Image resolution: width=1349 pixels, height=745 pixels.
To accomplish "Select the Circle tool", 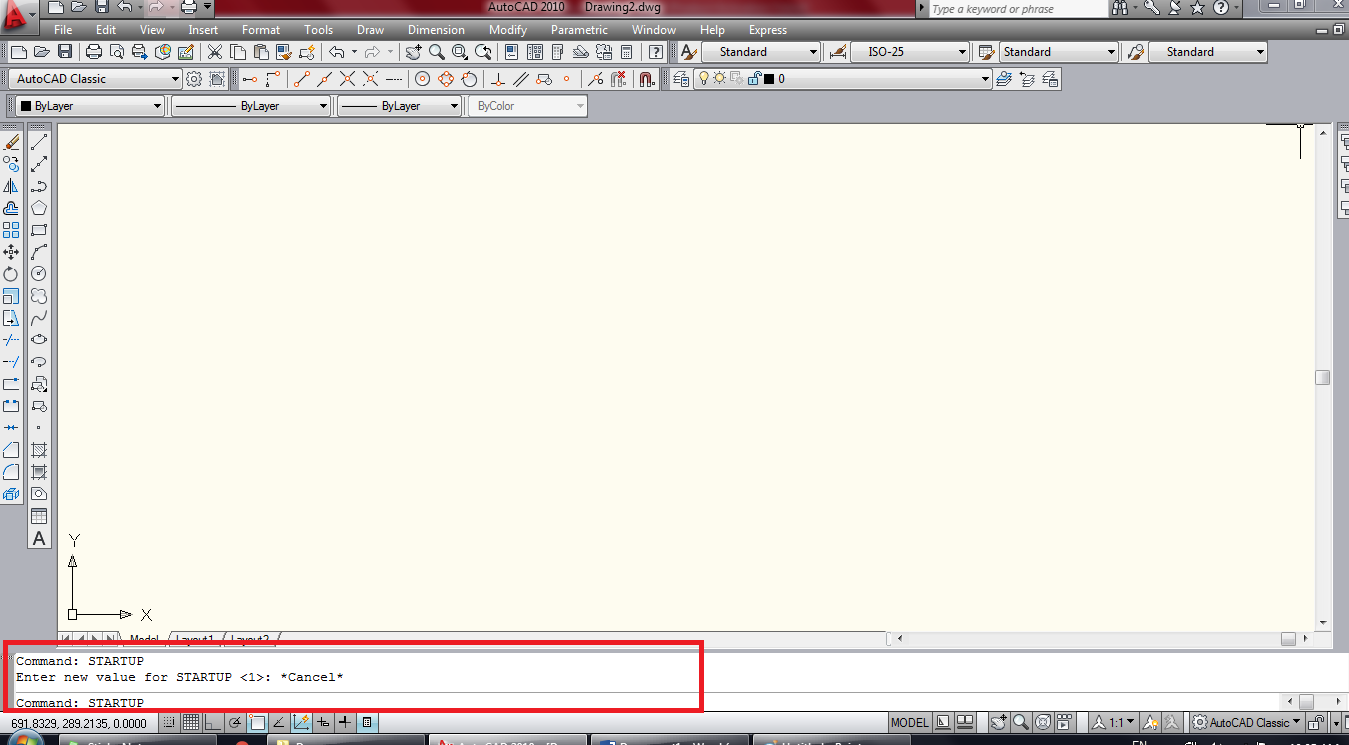I will [x=39, y=273].
